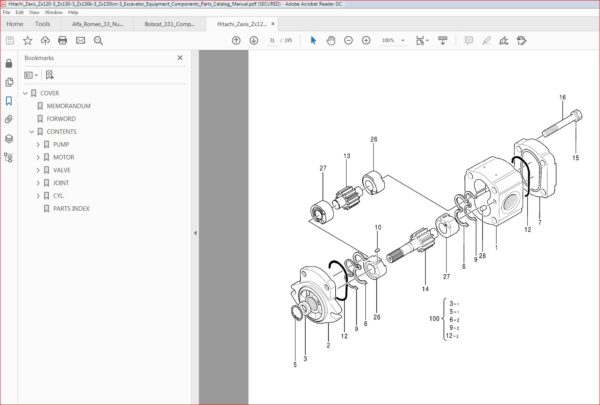Activate the Hand pan tool
Image resolution: width=600 pixels, height=405 pixels.
pyautogui.click(x=331, y=40)
